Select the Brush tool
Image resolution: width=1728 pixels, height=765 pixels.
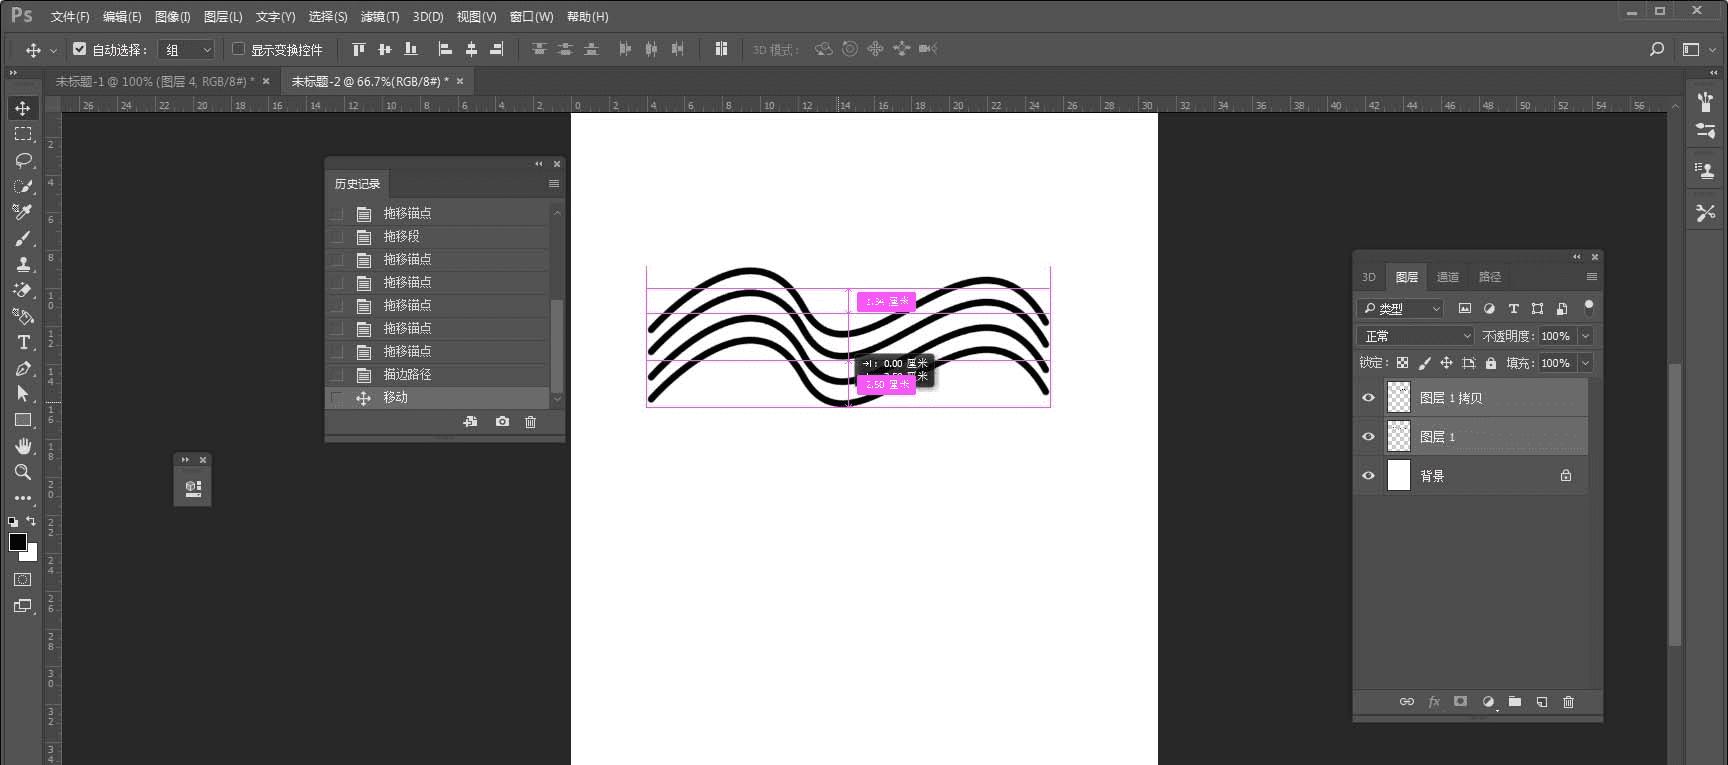[x=23, y=238]
